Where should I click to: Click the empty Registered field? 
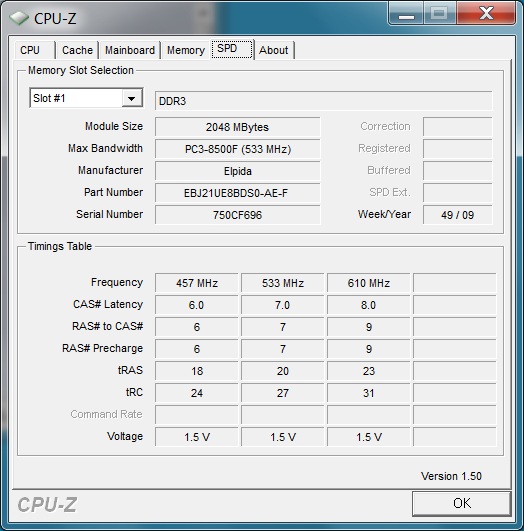coord(457,149)
